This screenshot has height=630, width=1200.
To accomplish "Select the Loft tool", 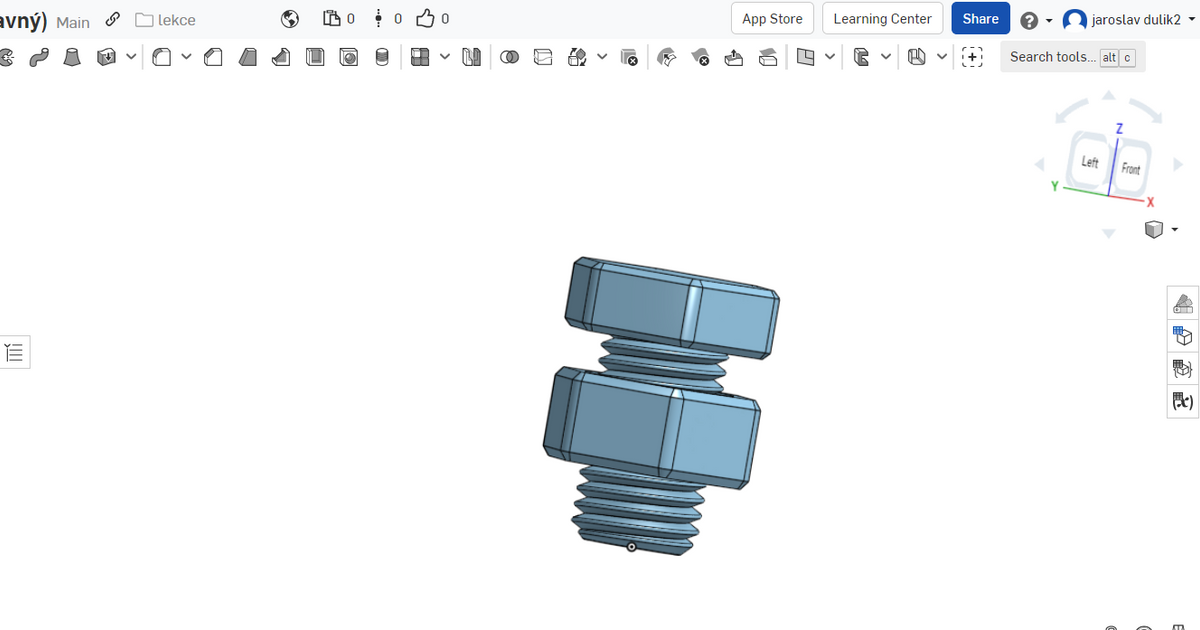I will click(71, 57).
